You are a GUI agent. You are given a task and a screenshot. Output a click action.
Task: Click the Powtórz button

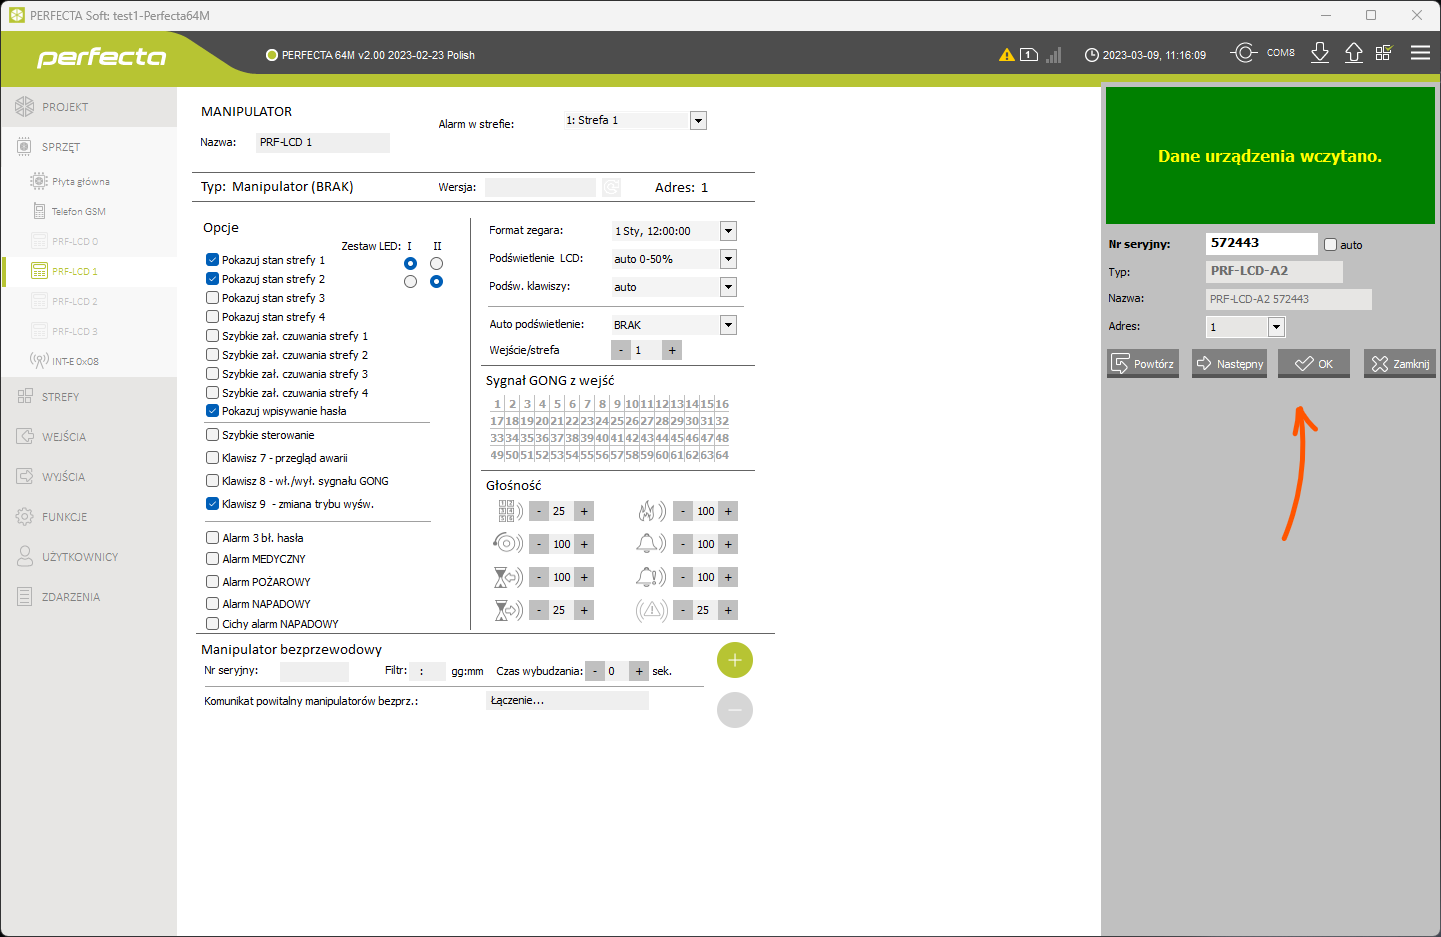click(x=1143, y=364)
